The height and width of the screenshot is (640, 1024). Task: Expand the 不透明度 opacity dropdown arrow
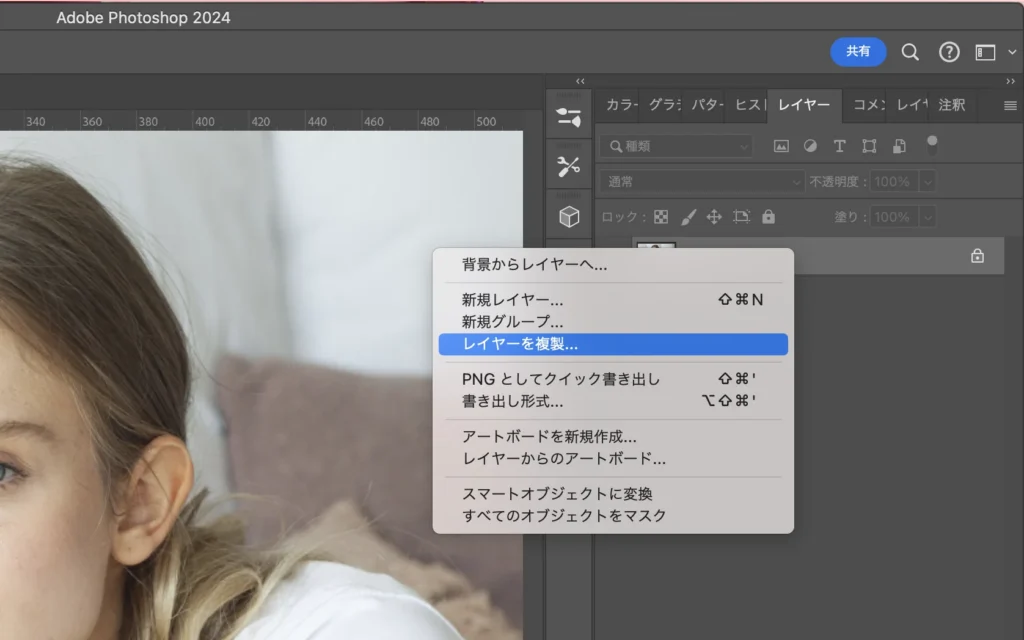click(928, 182)
